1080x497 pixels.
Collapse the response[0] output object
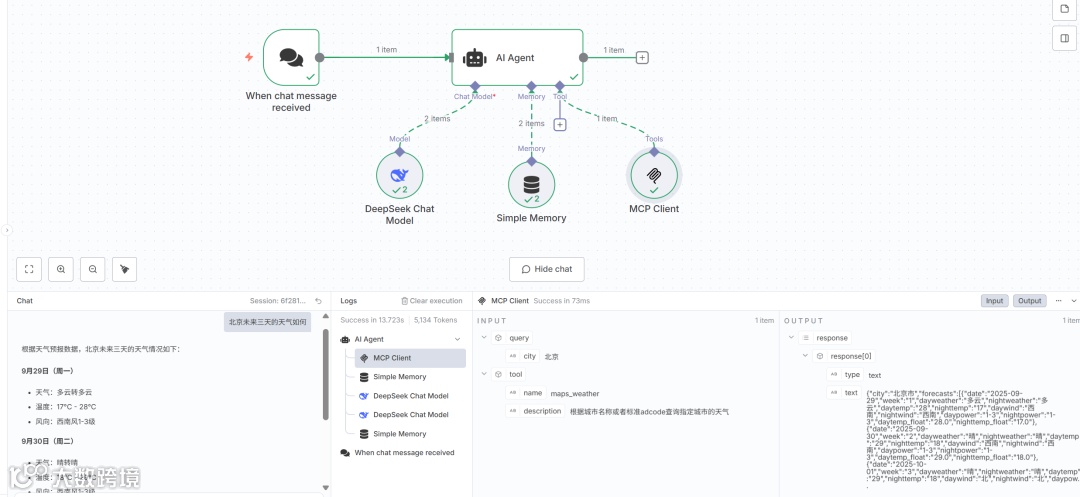(x=805, y=356)
